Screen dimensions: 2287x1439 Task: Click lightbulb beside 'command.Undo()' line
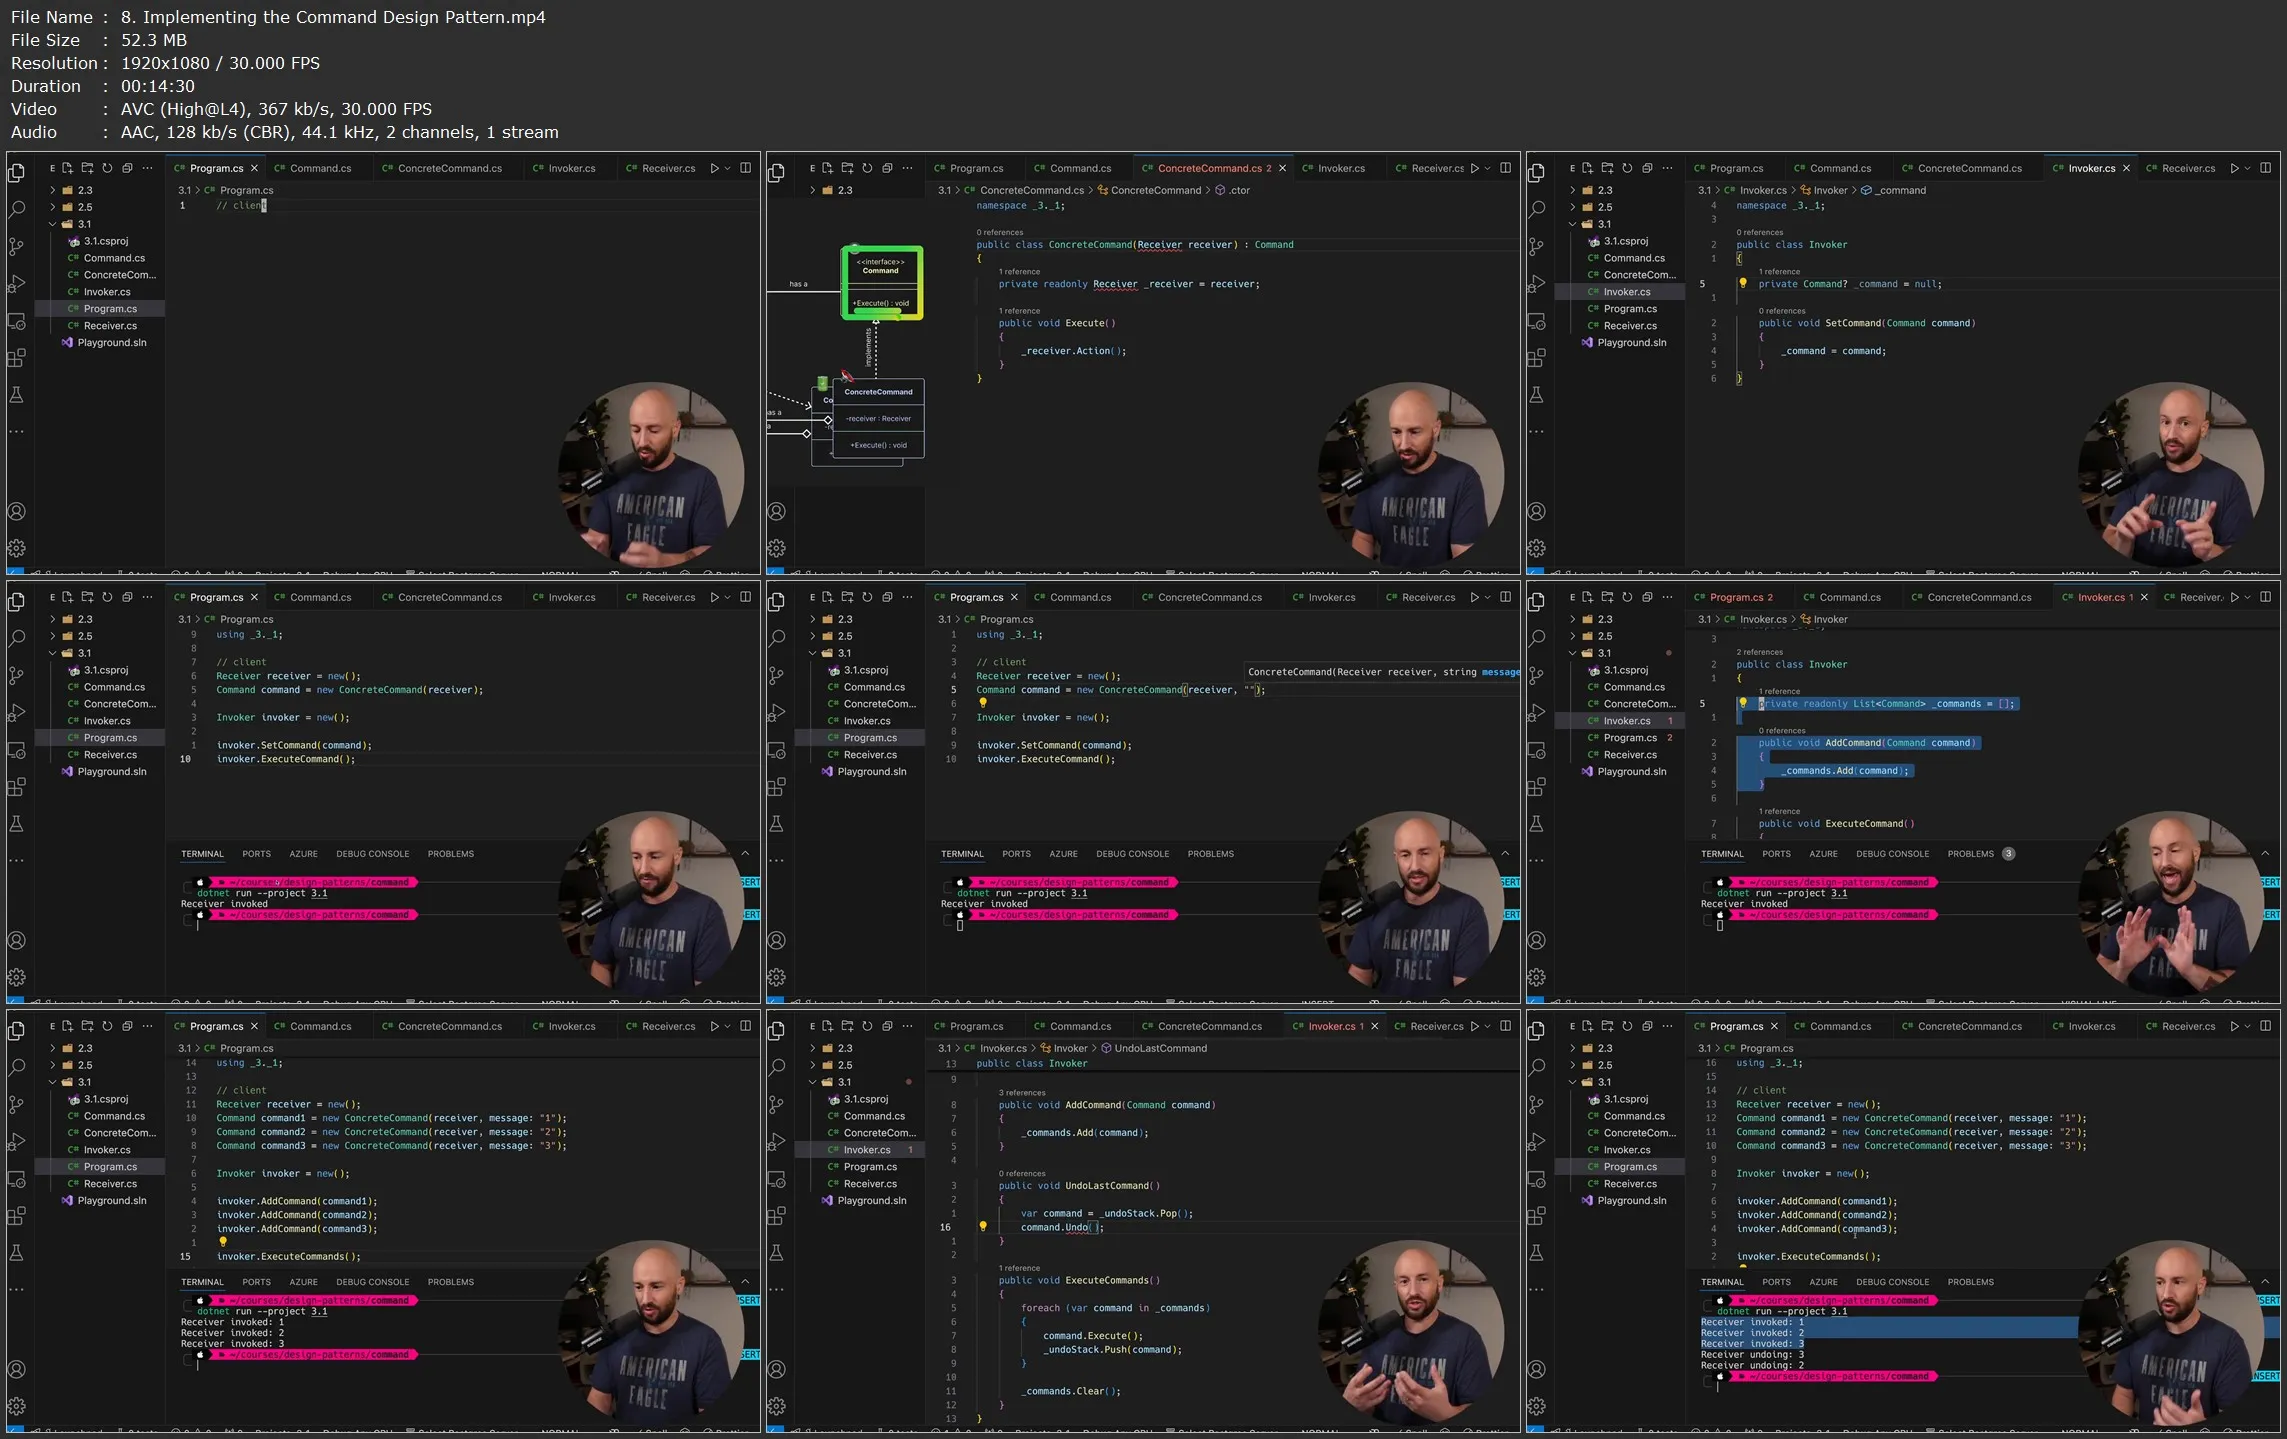(983, 1226)
